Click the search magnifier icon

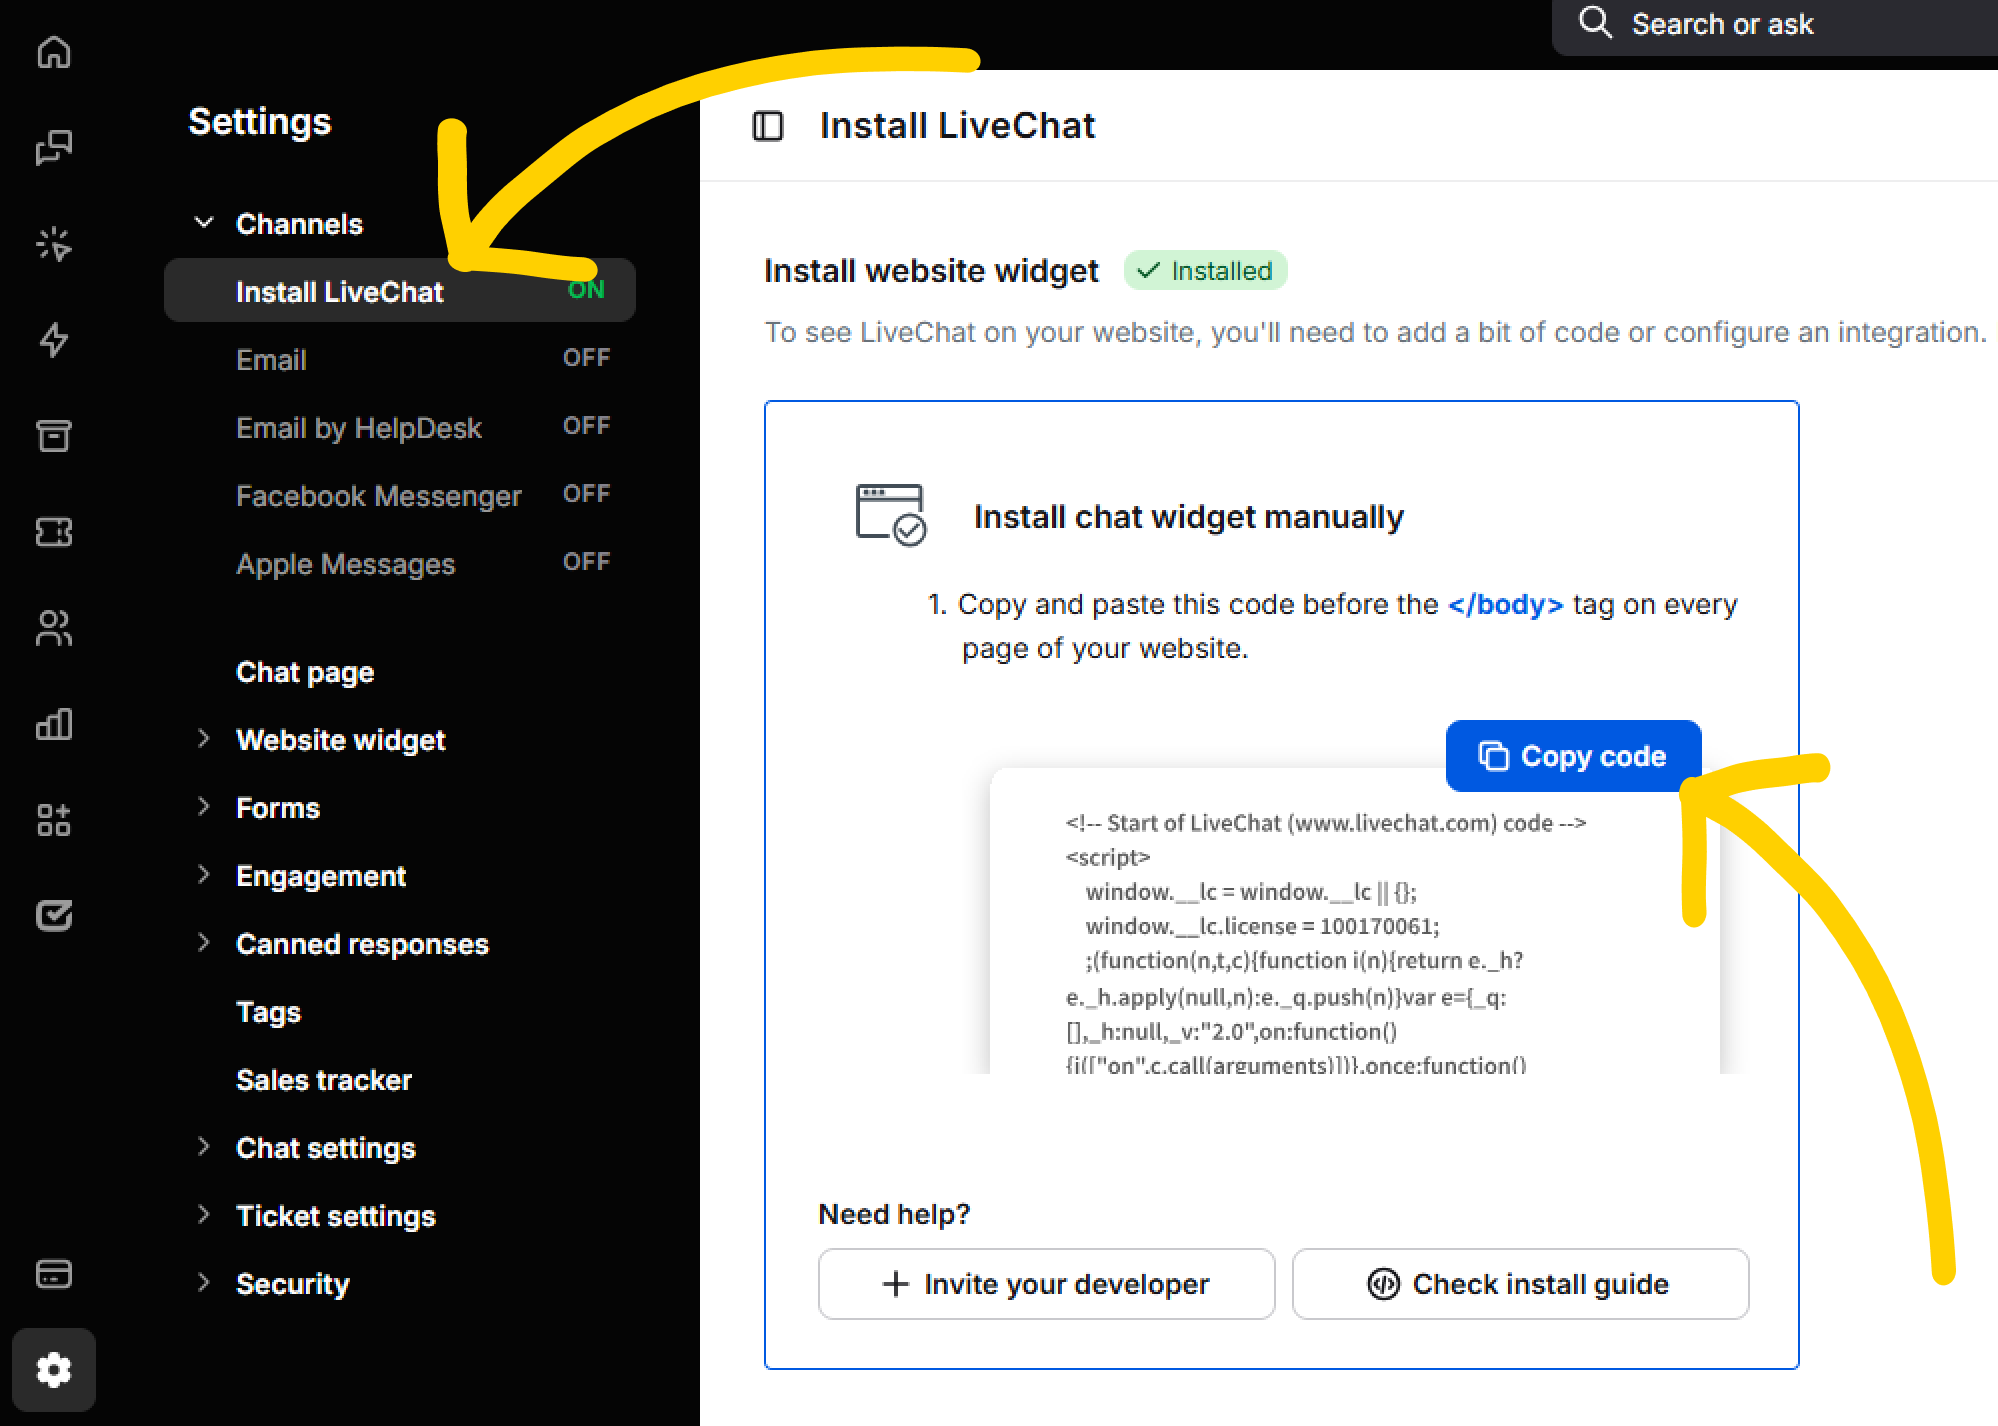pos(1595,22)
